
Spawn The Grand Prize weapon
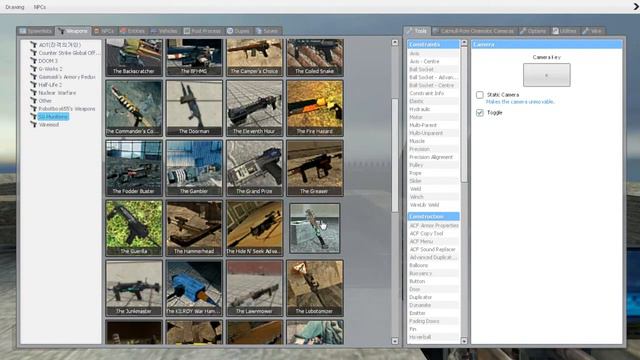pyautogui.click(x=254, y=168)
